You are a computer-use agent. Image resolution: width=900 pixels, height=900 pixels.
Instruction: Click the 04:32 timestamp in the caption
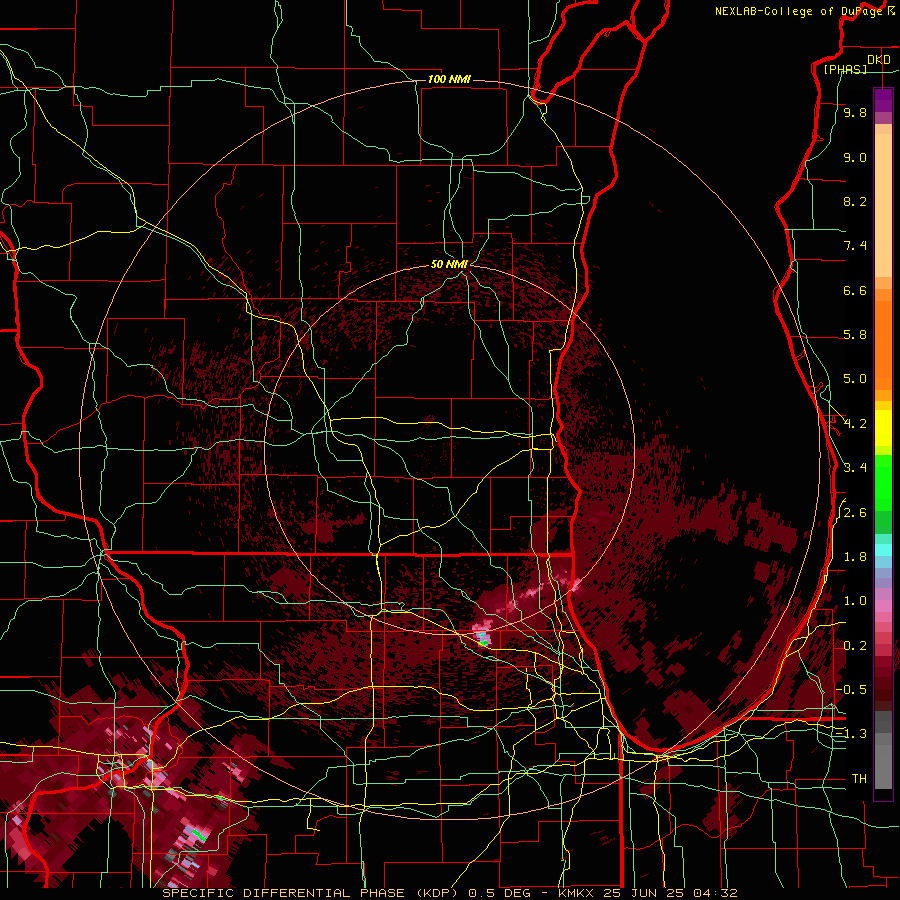point(715,893)
